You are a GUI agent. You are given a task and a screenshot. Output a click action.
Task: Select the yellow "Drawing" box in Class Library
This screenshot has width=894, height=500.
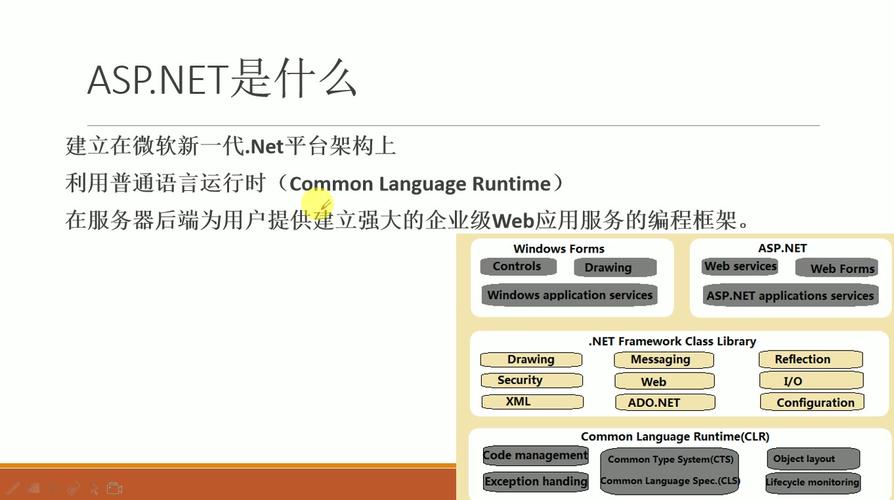[x=531, y=359]
